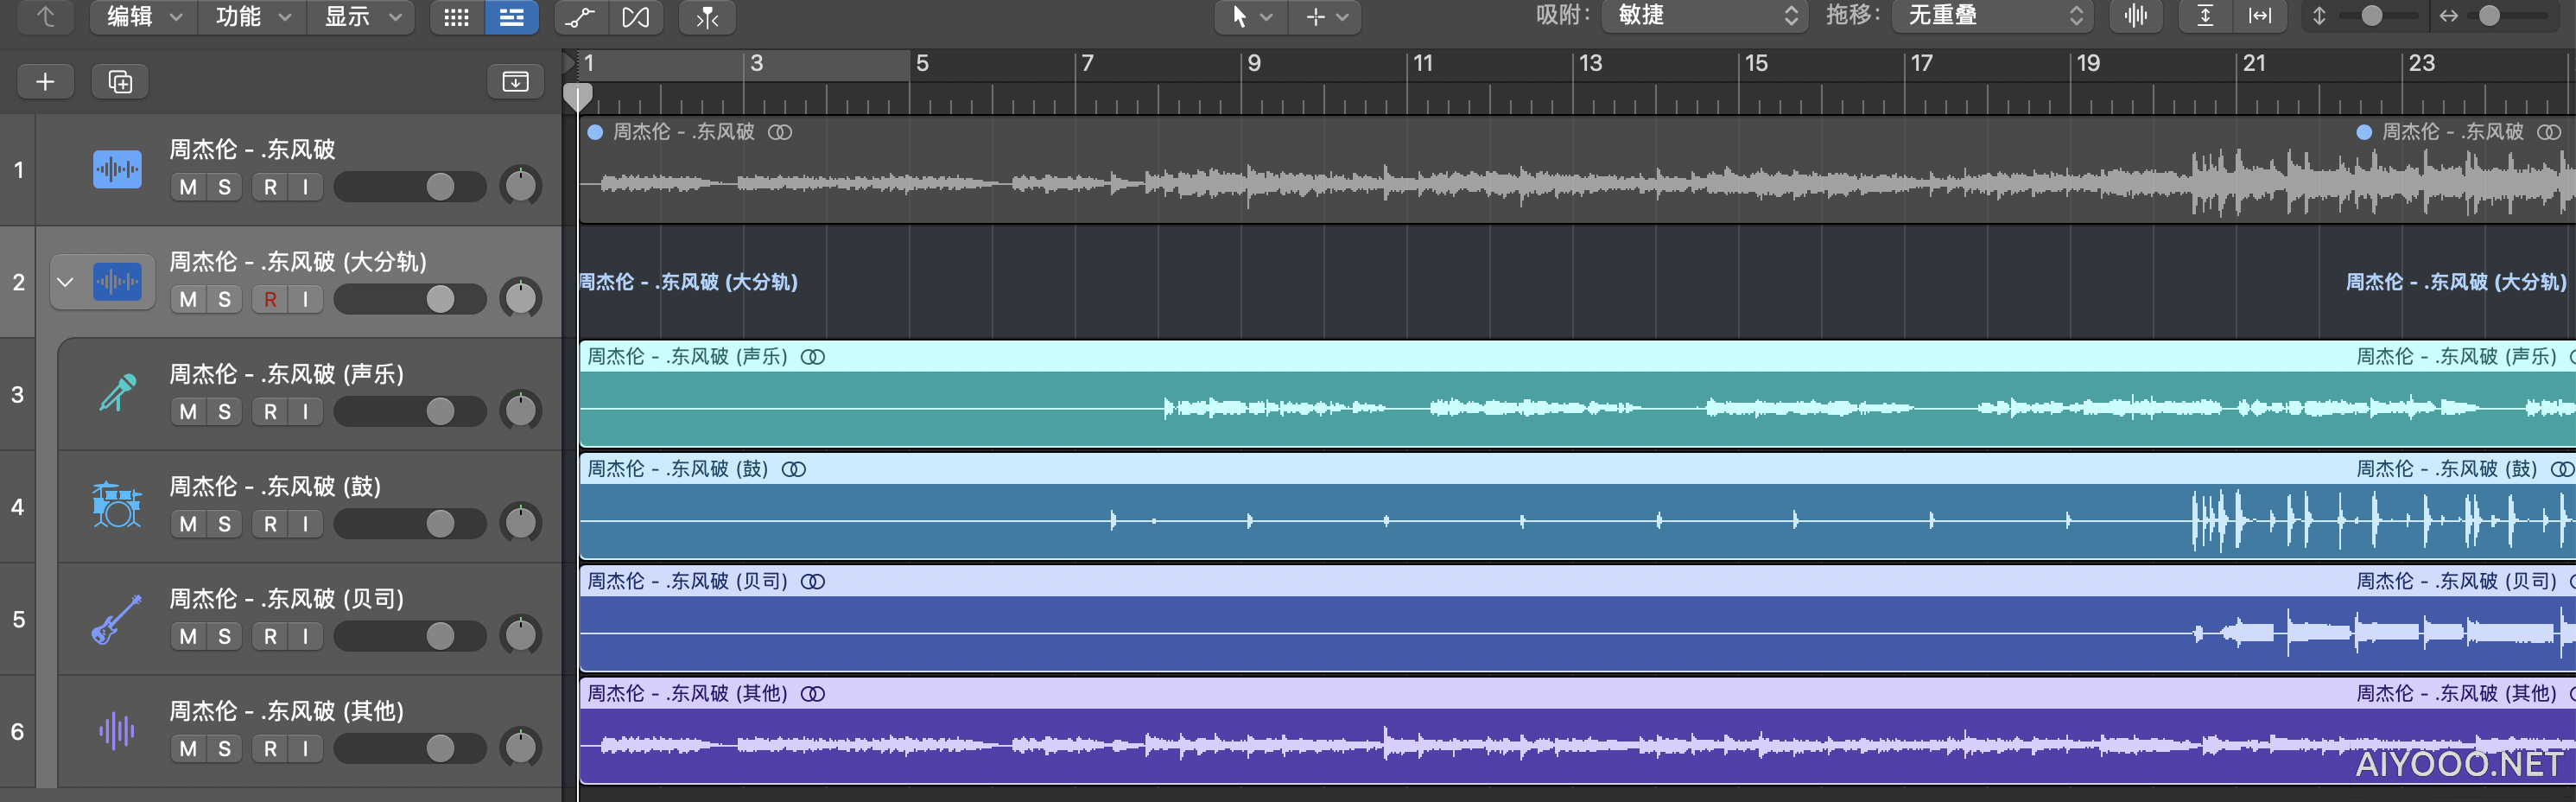Open the pointer tool dropdown

1251,17
